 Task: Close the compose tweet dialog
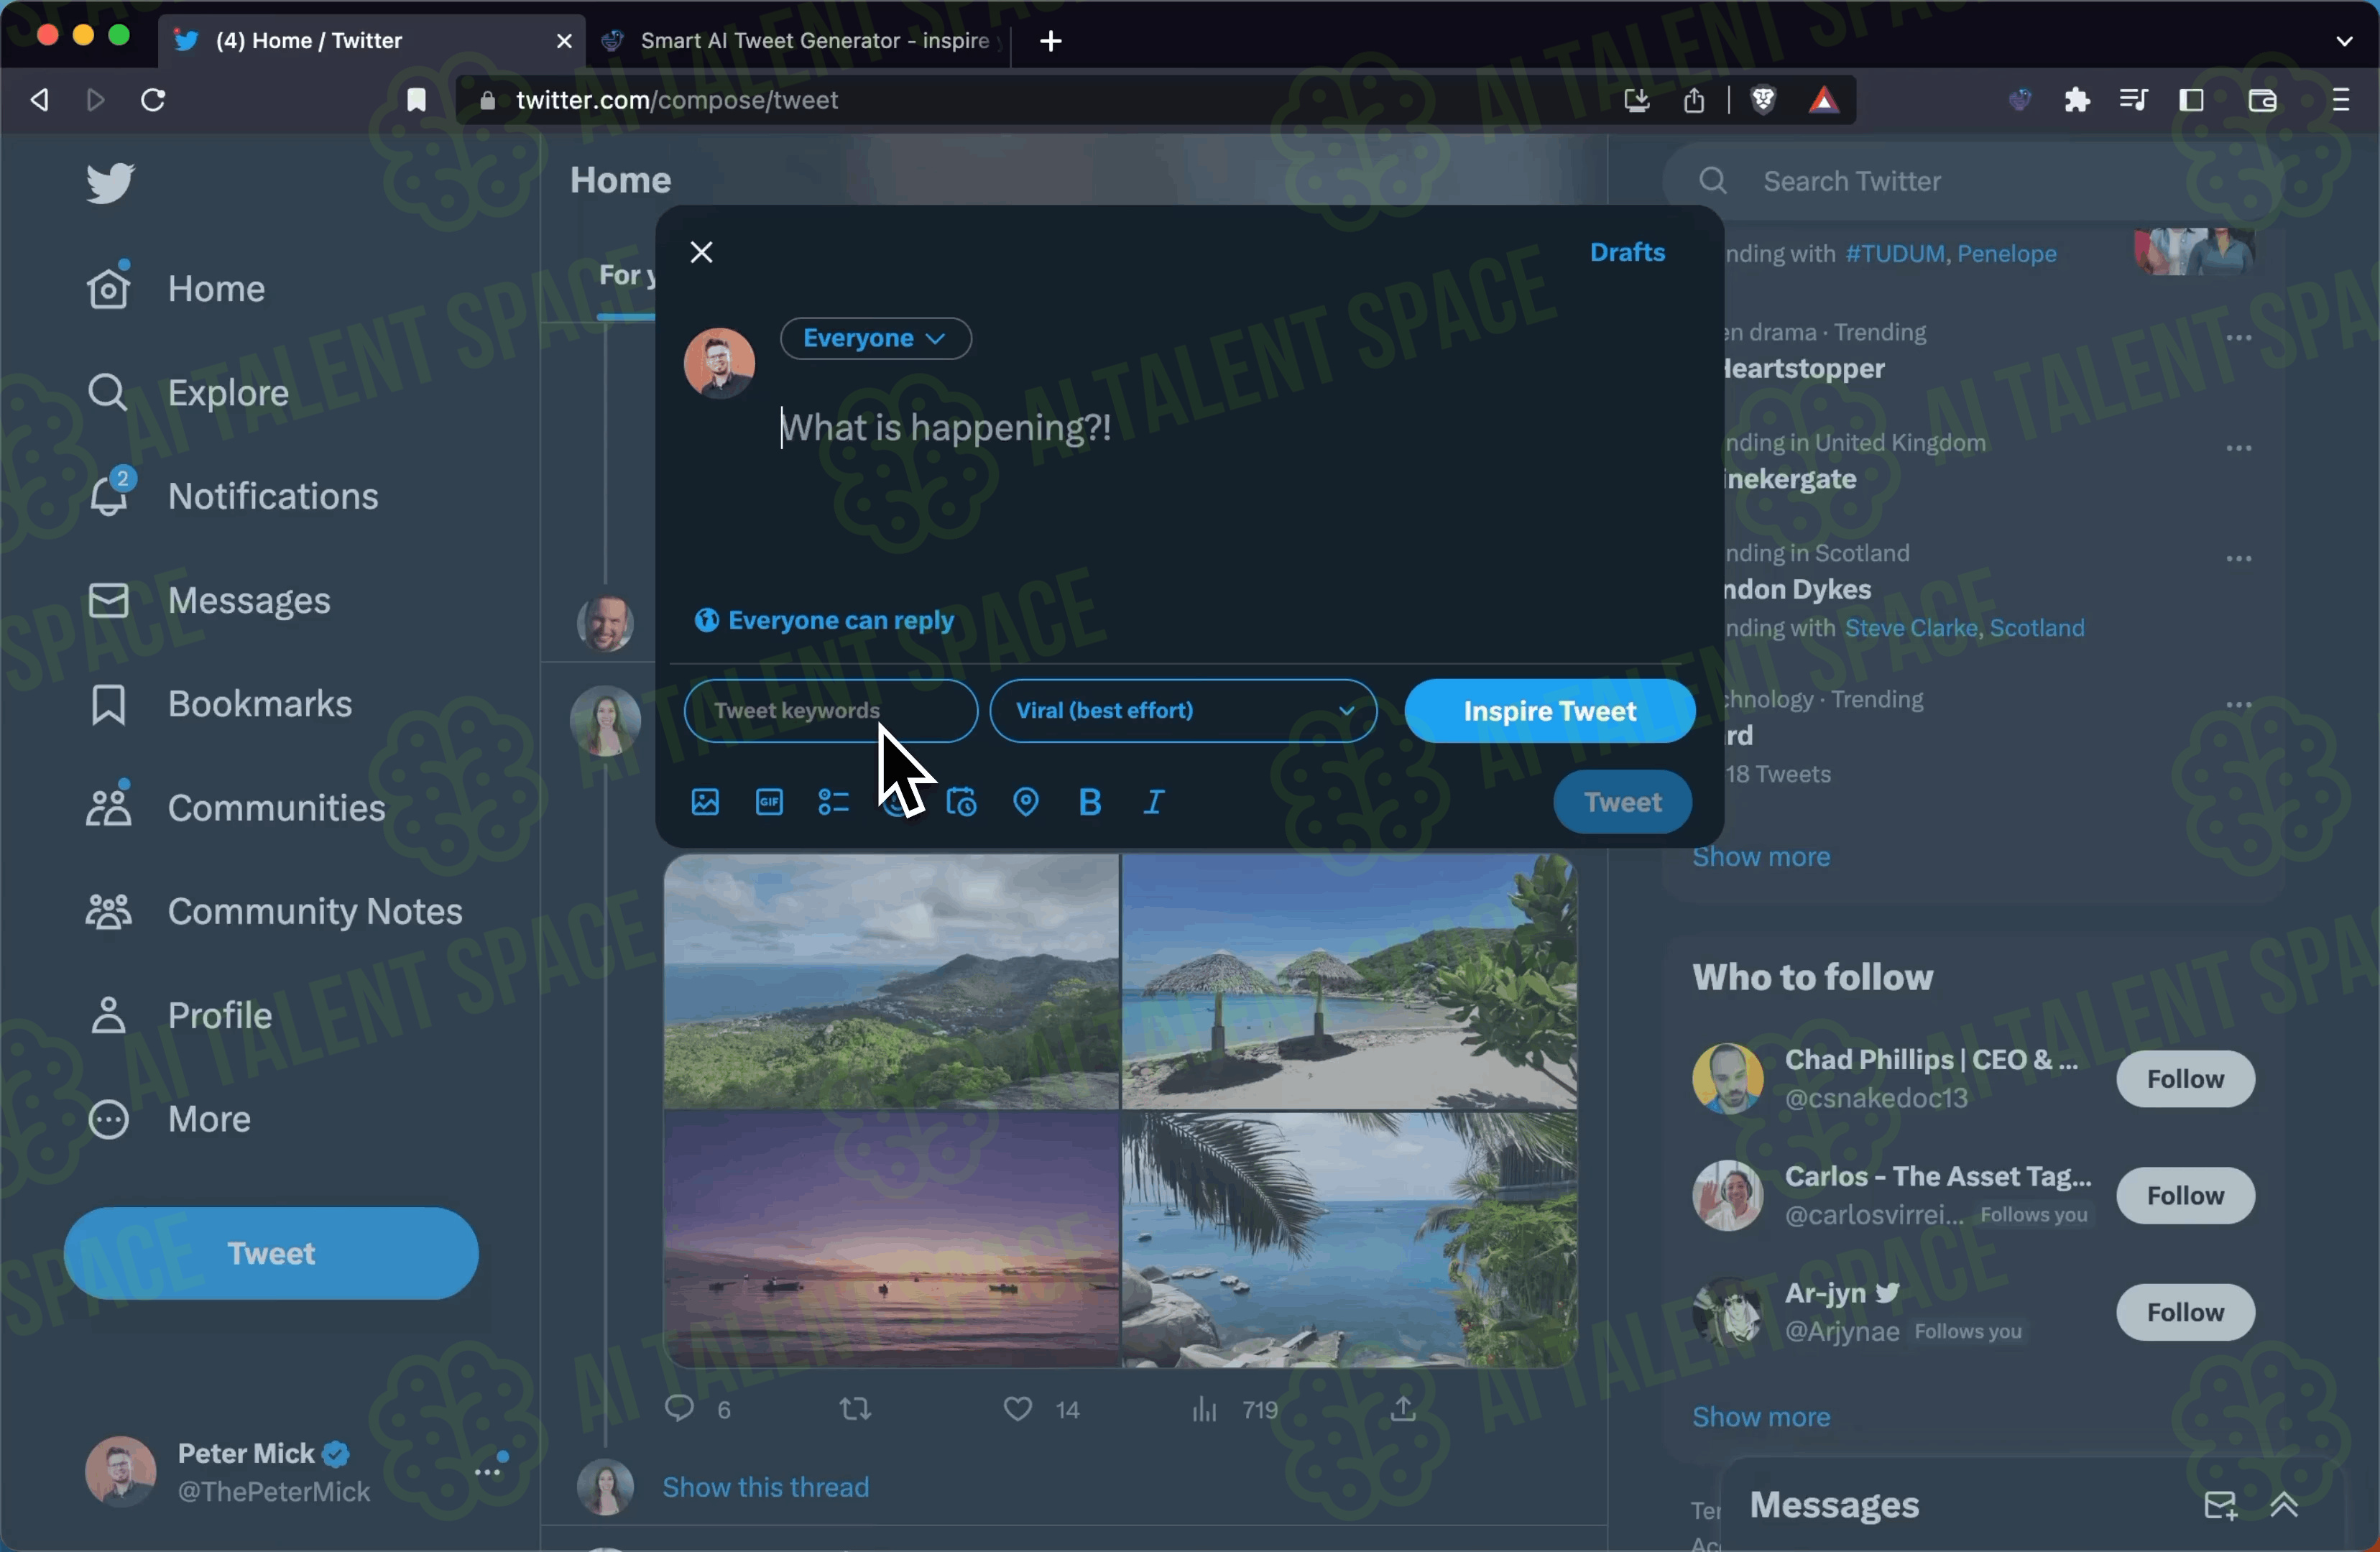click(702, 252)
